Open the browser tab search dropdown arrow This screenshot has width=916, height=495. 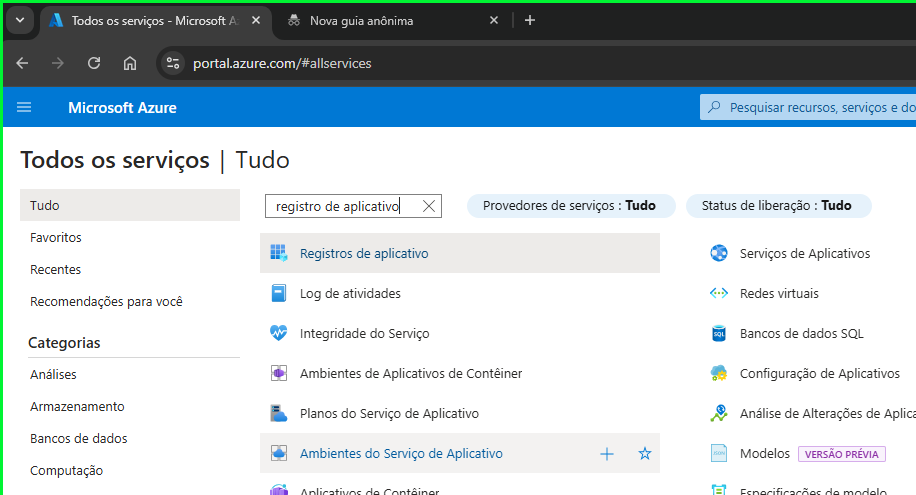coord(20,20)
